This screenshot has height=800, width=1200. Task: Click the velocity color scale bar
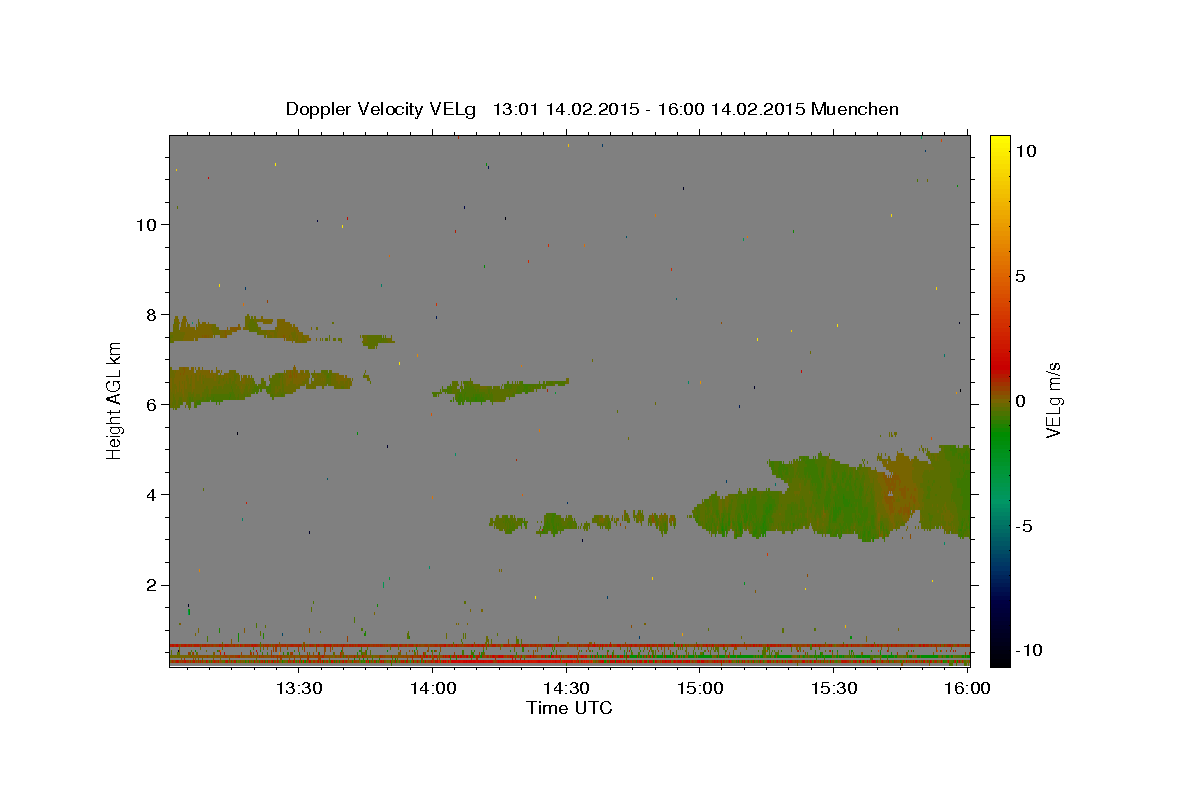pos(1000,400)
